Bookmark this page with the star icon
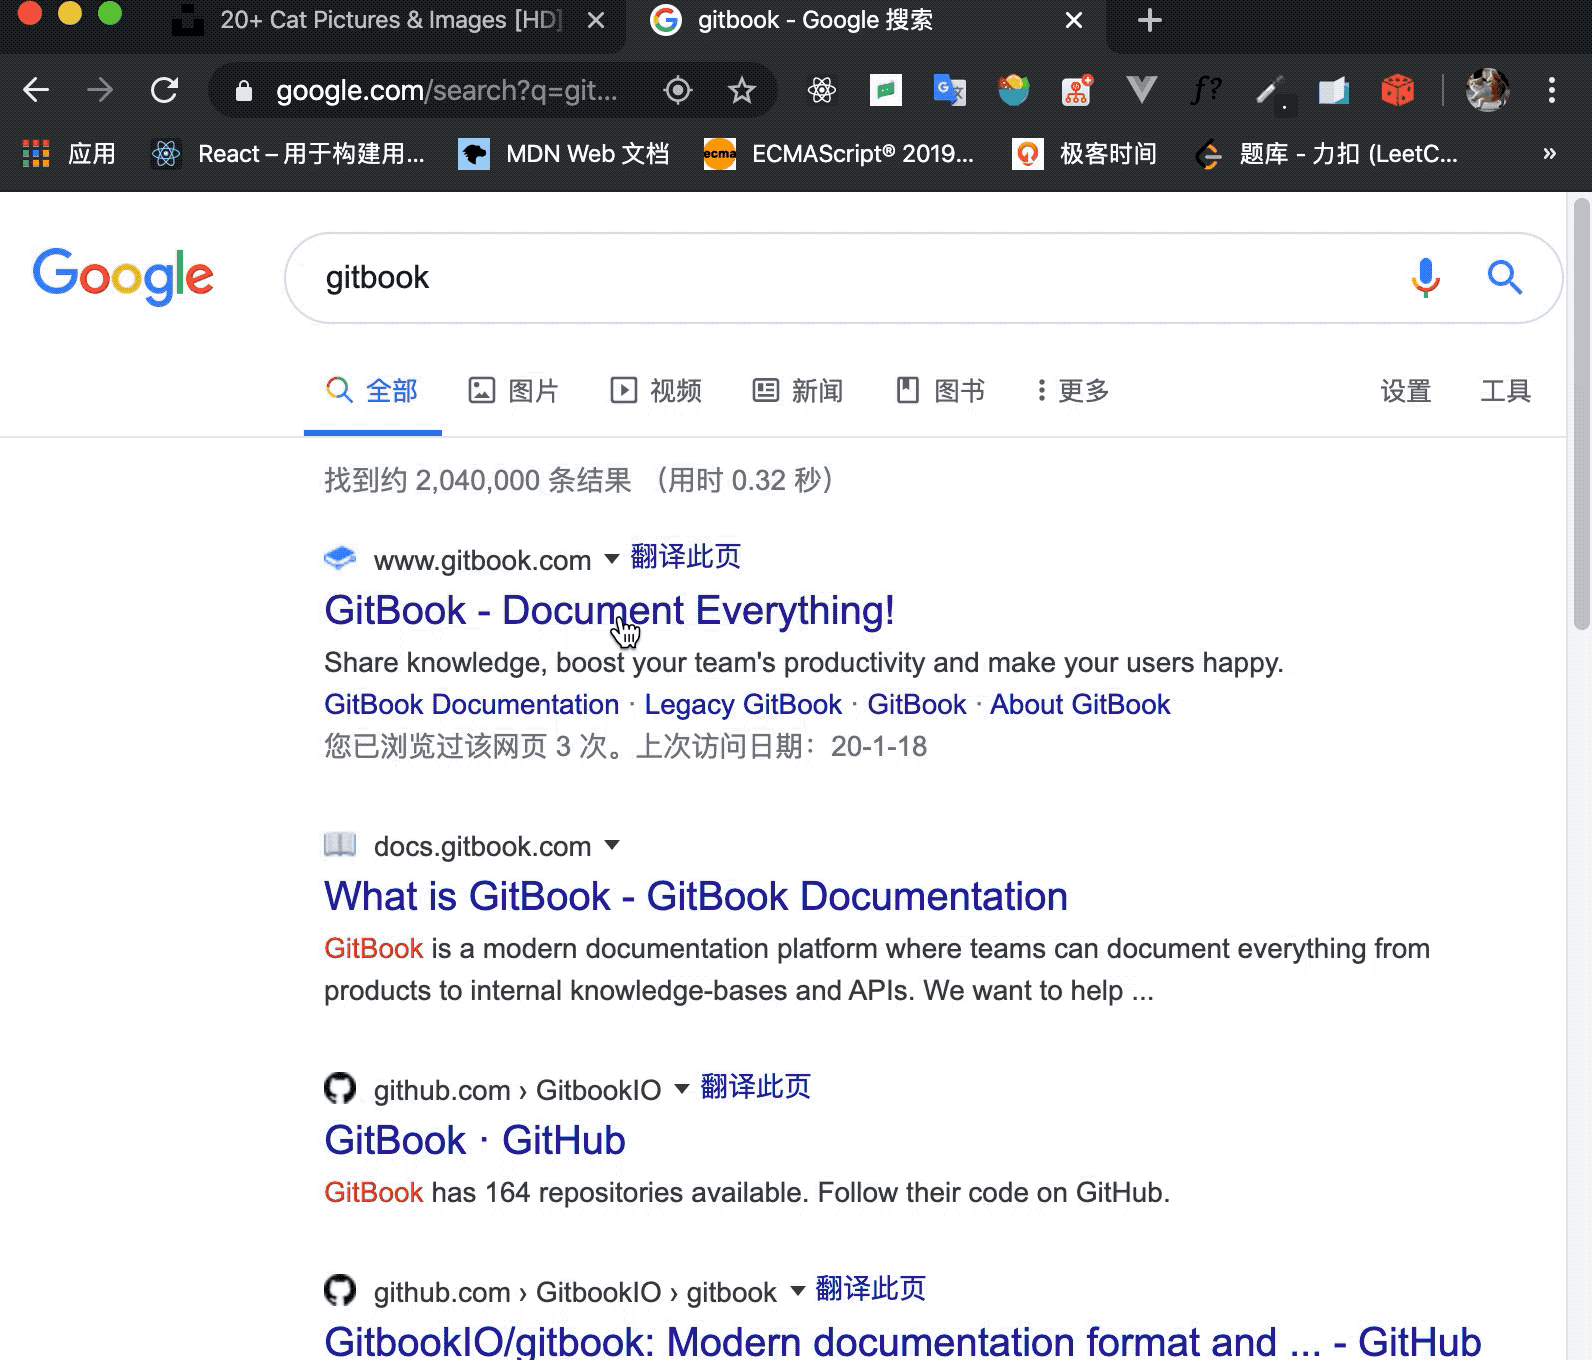1592x1360 pixels. point(742,90)
